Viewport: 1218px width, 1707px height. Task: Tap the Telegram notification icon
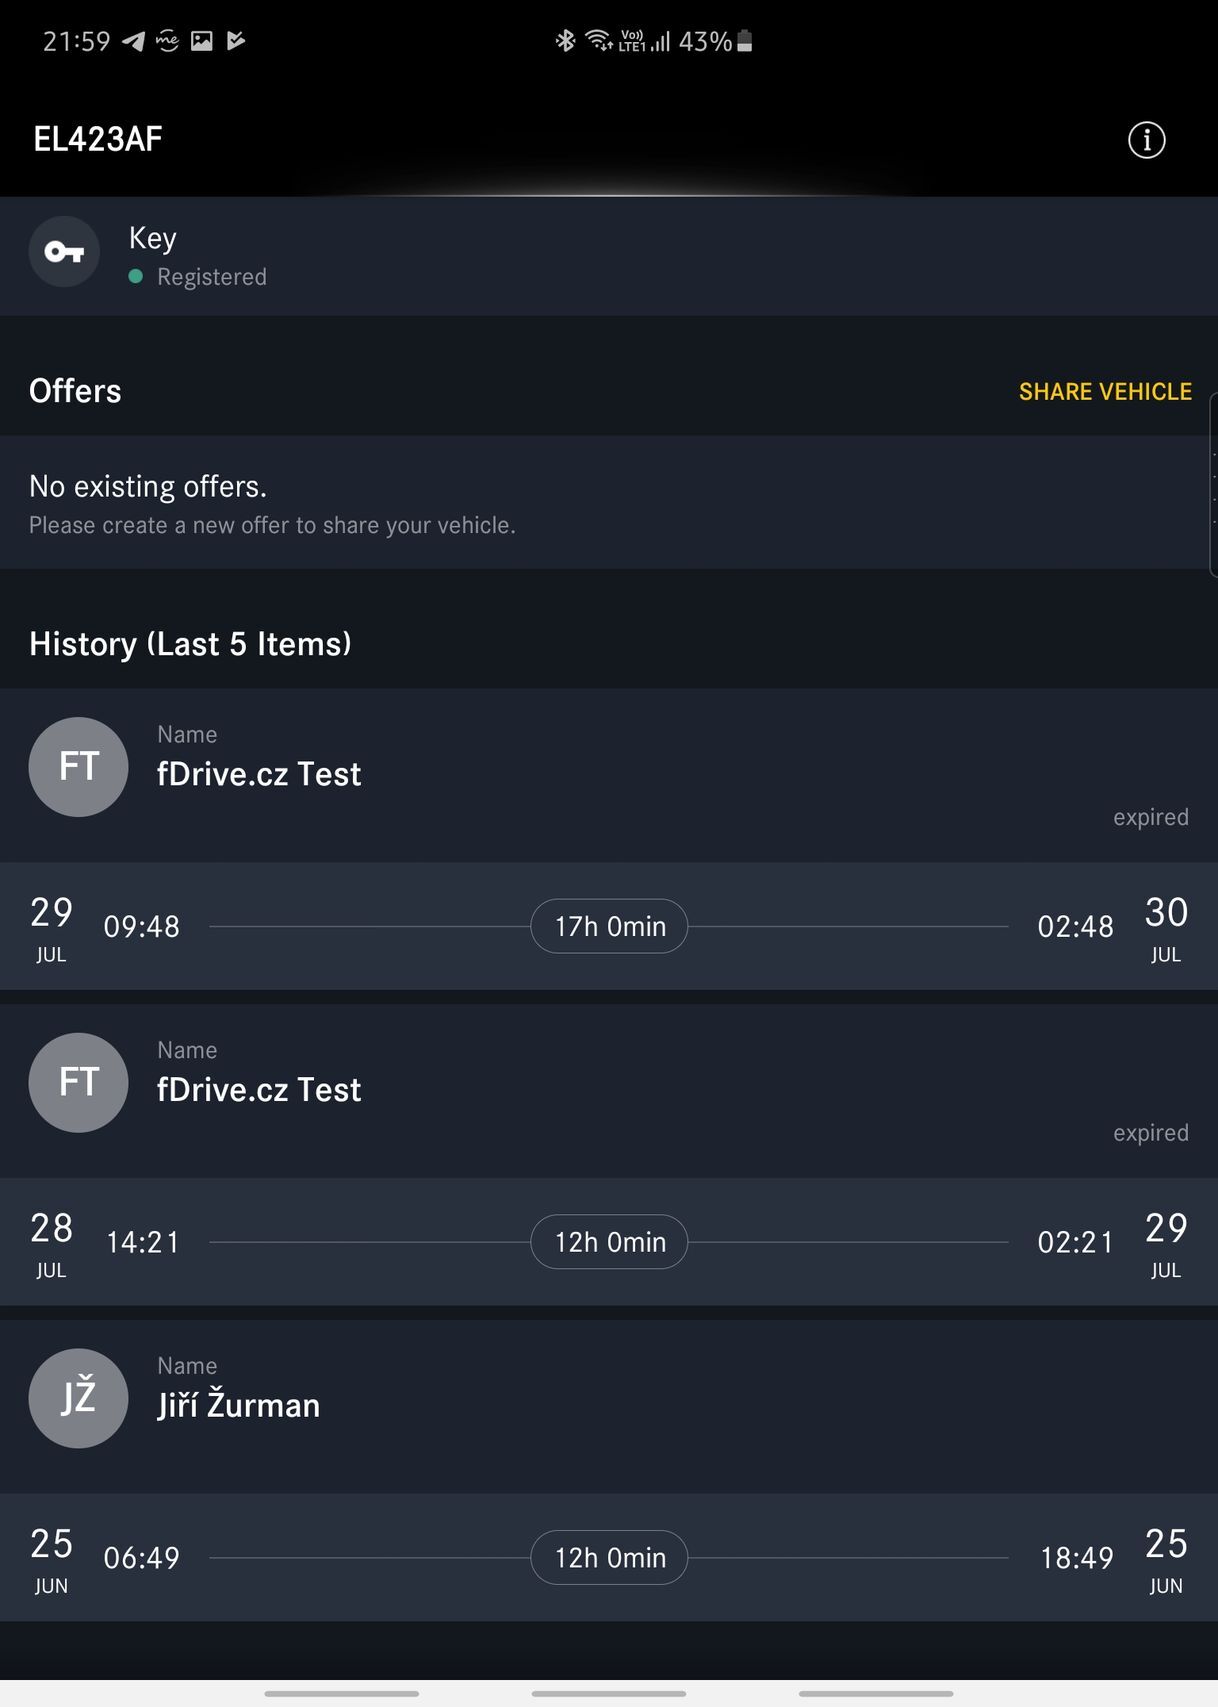(133, 41)
